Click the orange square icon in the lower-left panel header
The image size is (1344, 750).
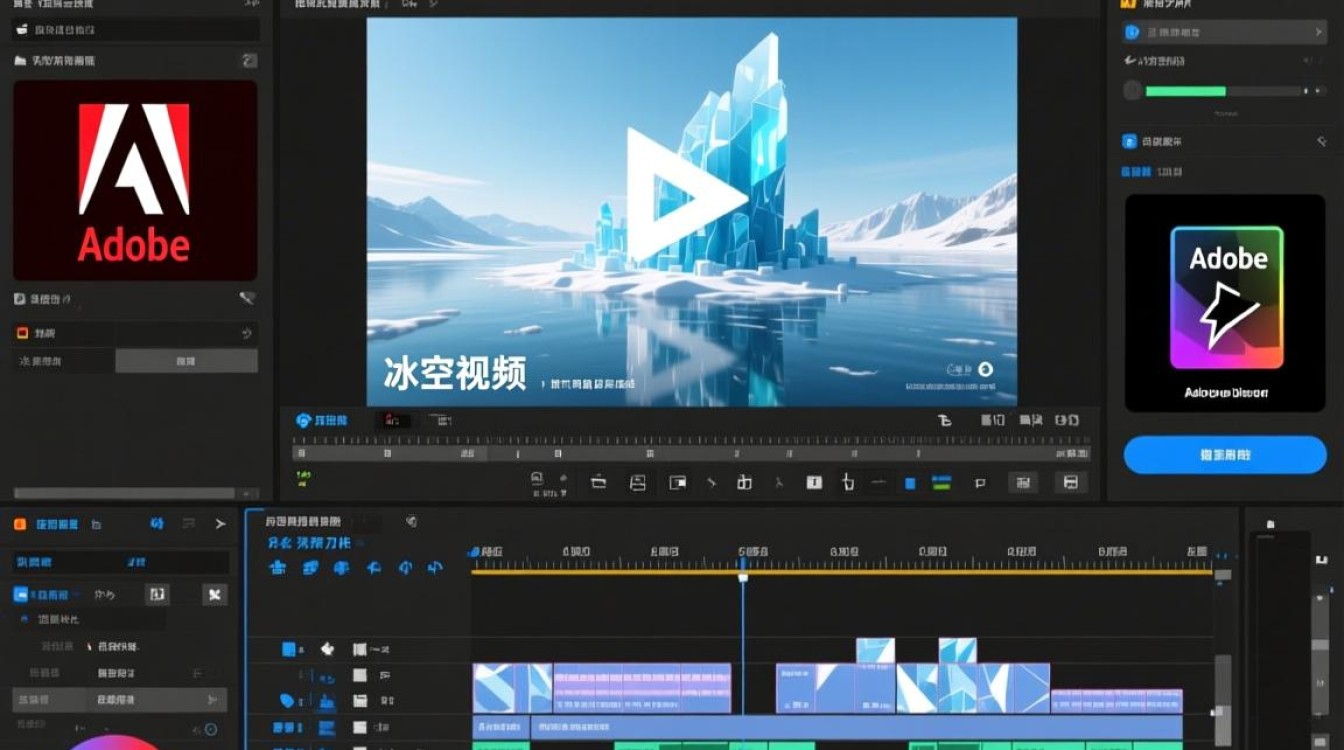[20, 524]
